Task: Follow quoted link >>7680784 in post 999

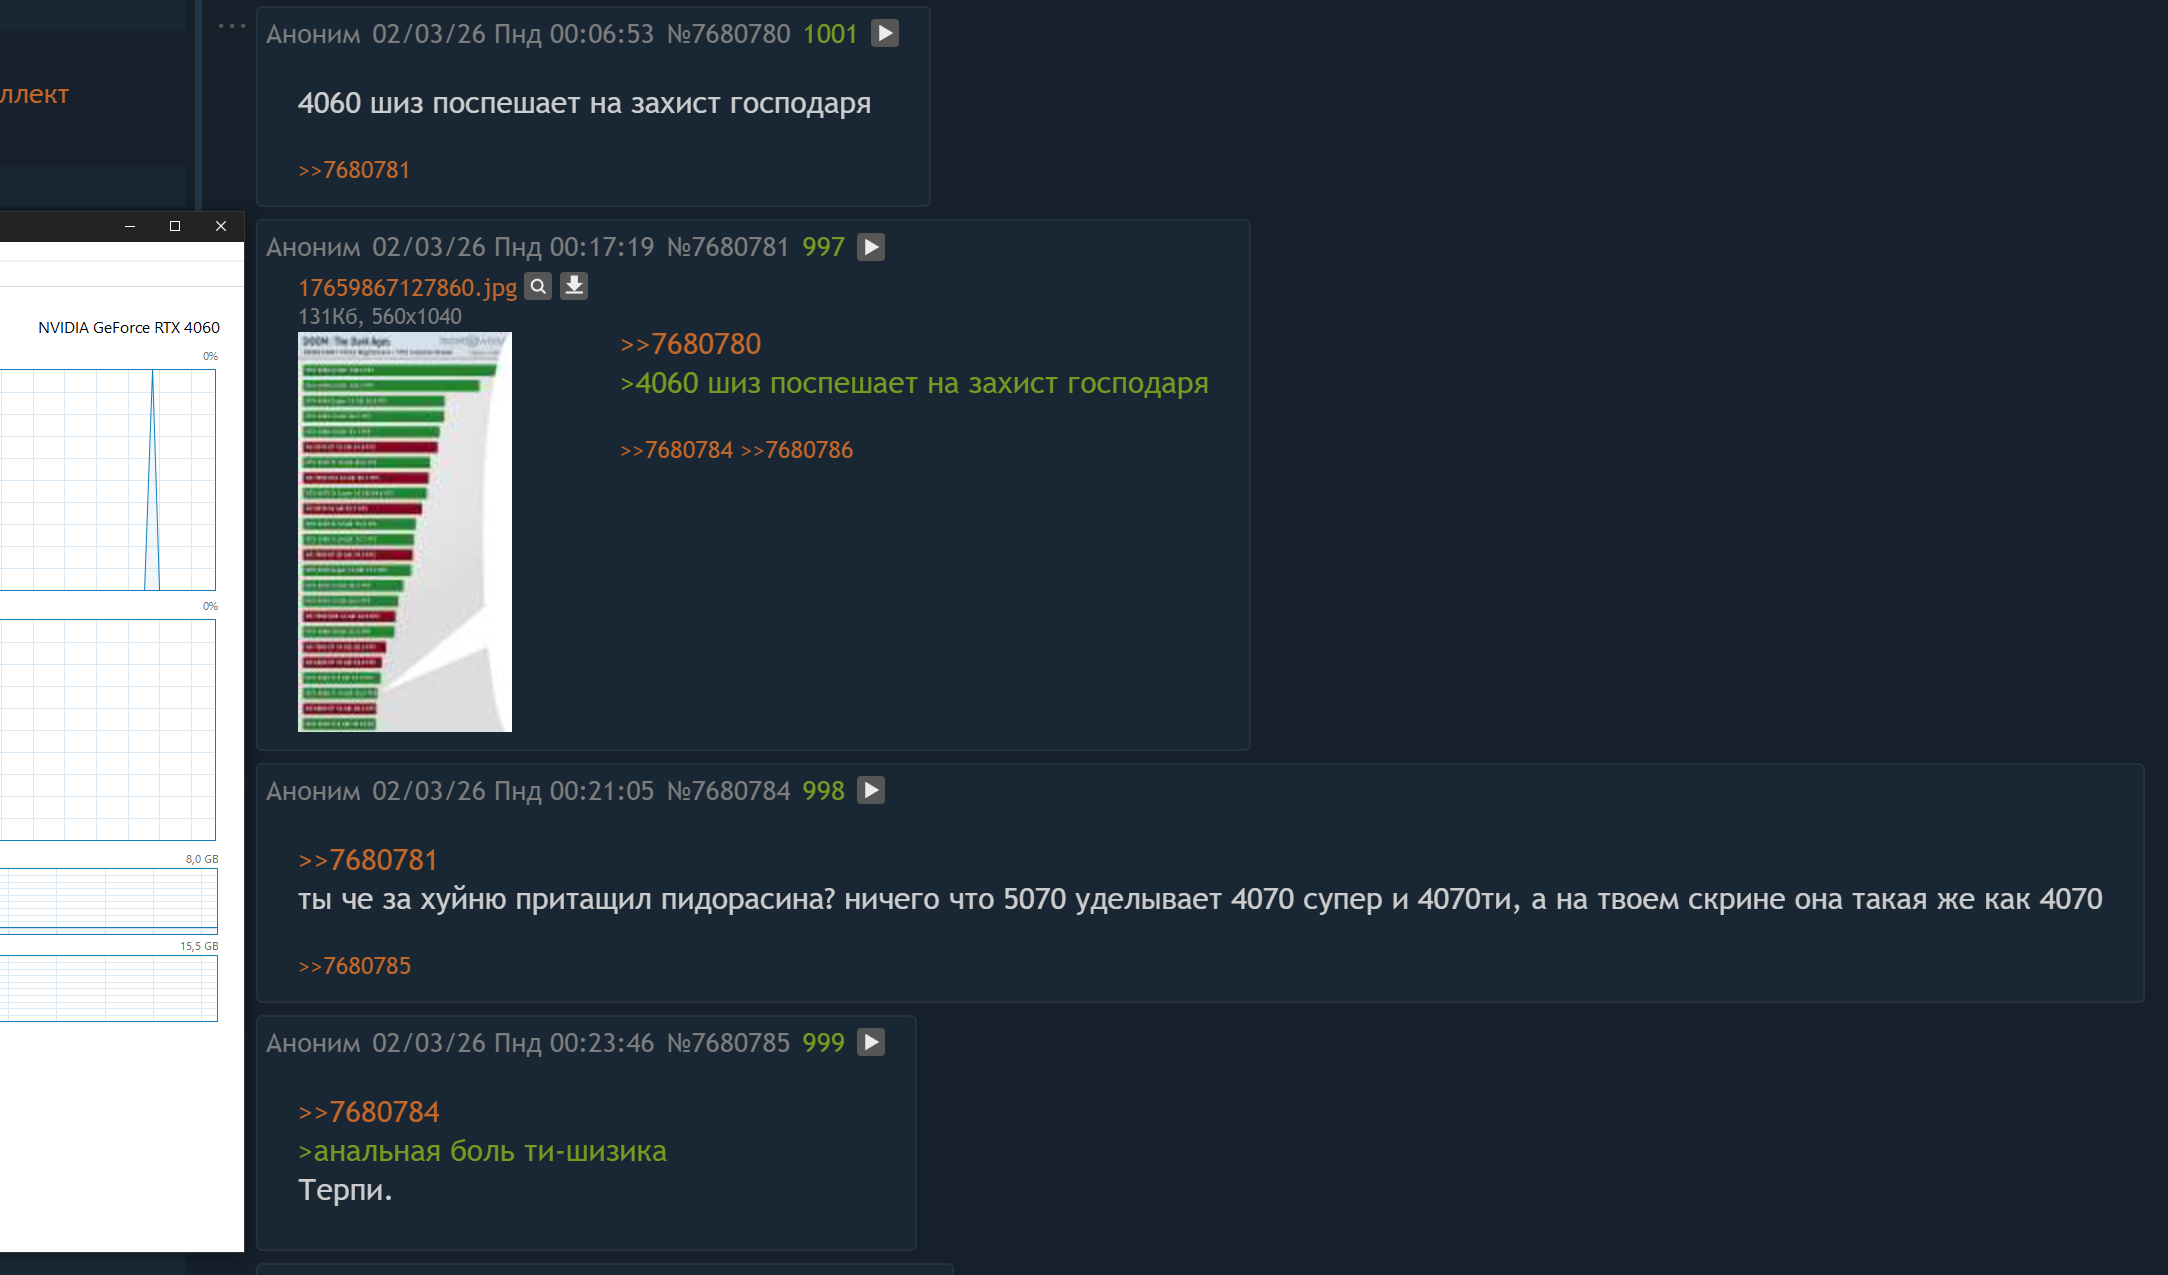Action: point(369,1112)
